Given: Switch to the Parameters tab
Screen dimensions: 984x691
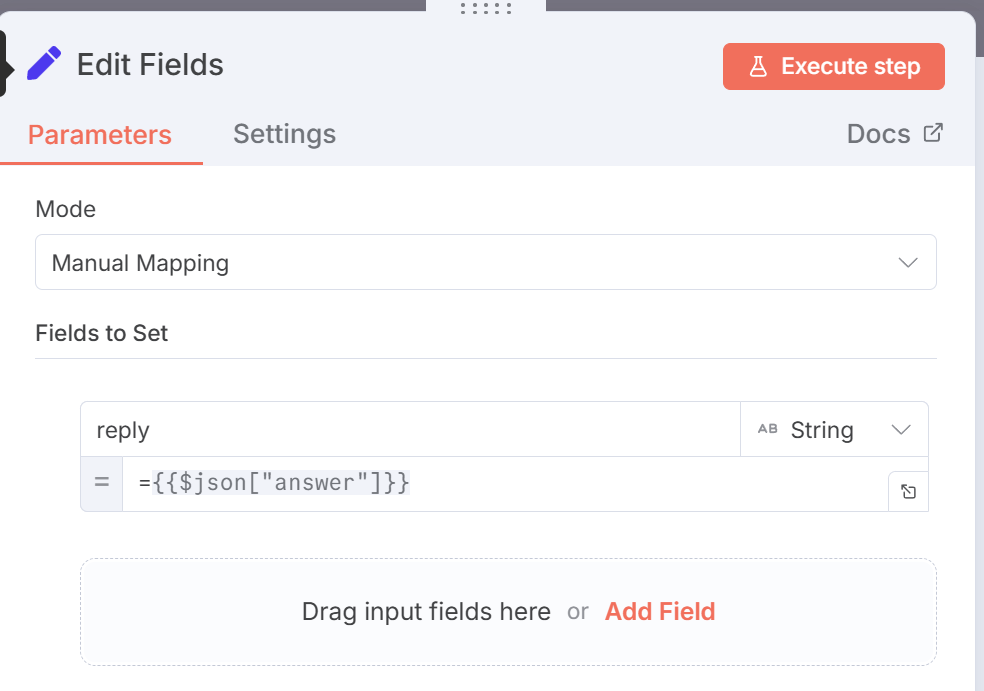Looking at the screenshot, I should tap(100, 134).
